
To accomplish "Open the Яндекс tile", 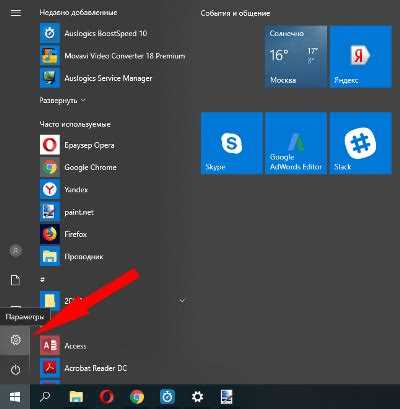I will coord(360,57).
